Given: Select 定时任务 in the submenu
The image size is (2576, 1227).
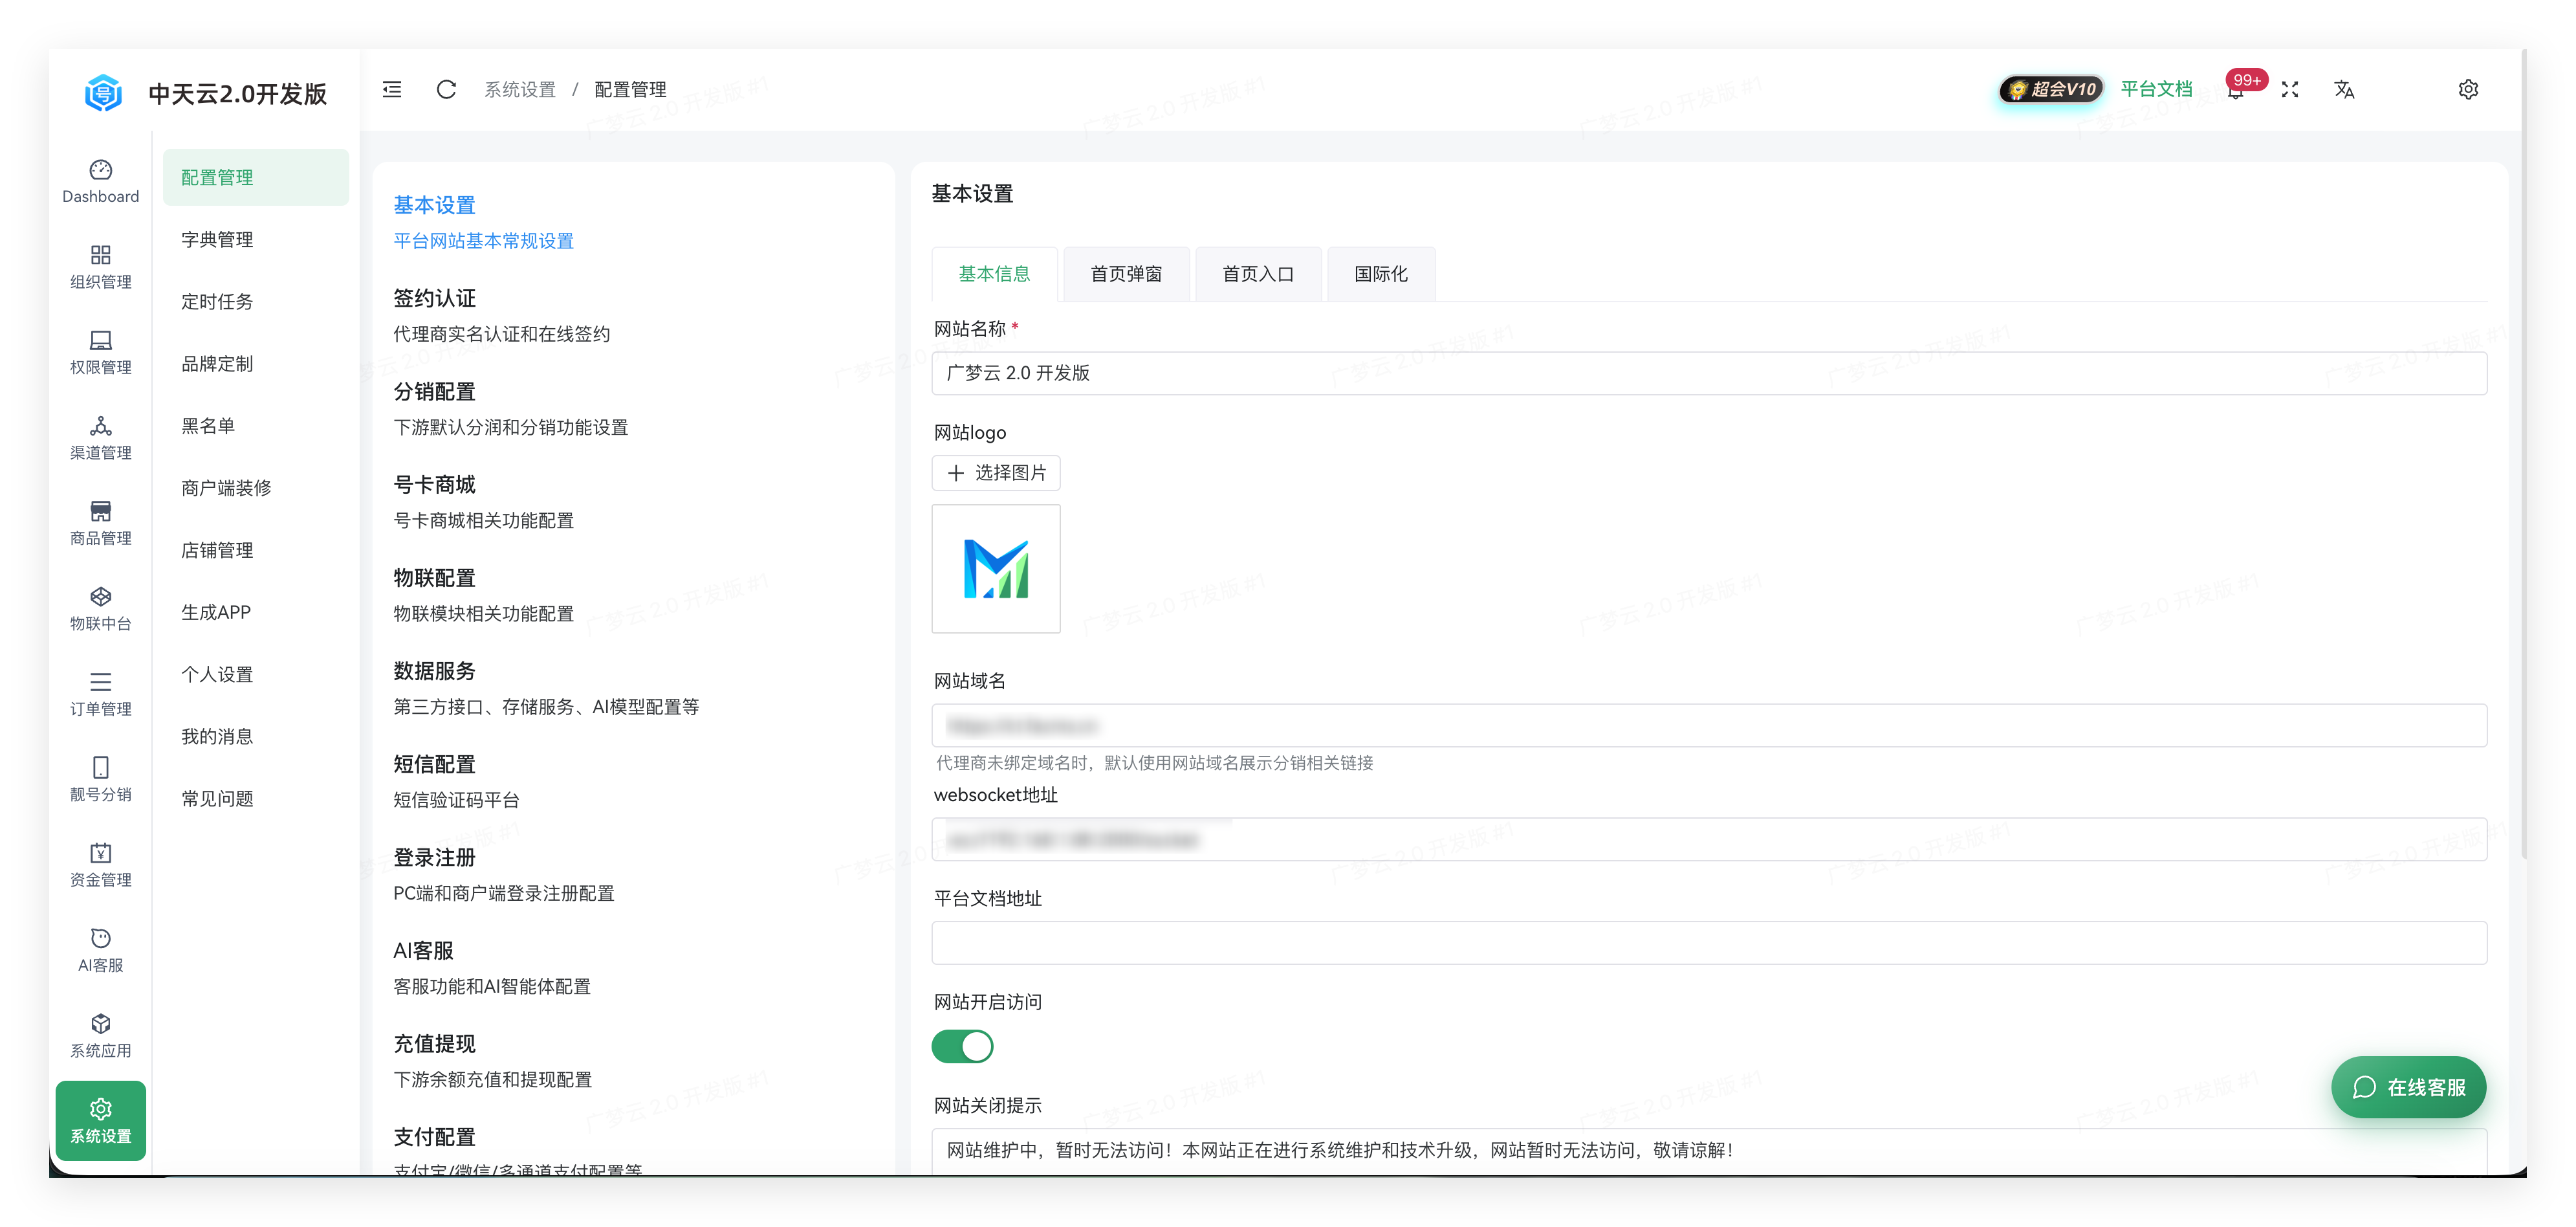Looking at the screenshot, I should (x=256, y=301).
